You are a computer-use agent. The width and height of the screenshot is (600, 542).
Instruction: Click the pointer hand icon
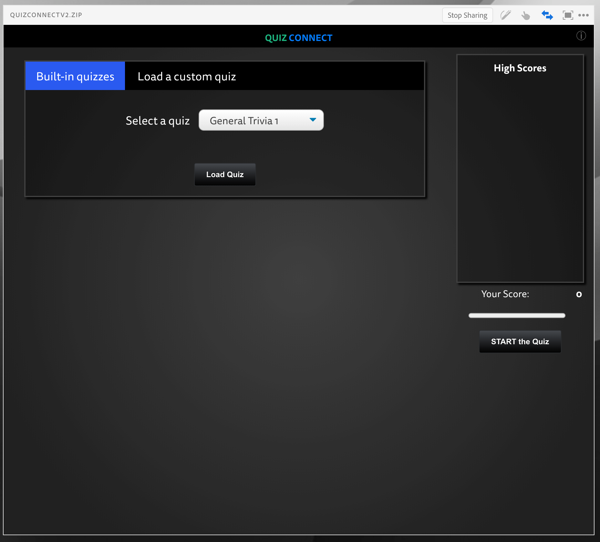526,15
